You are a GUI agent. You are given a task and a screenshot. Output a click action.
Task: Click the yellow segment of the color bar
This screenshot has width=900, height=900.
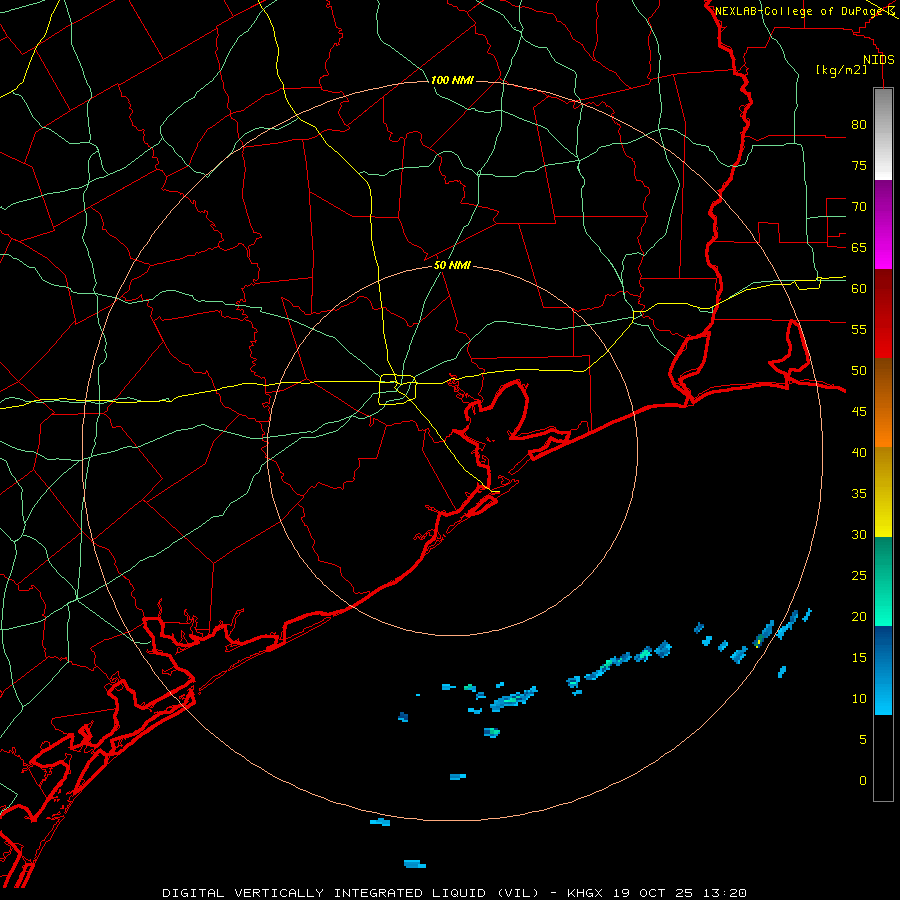(883, 492)
